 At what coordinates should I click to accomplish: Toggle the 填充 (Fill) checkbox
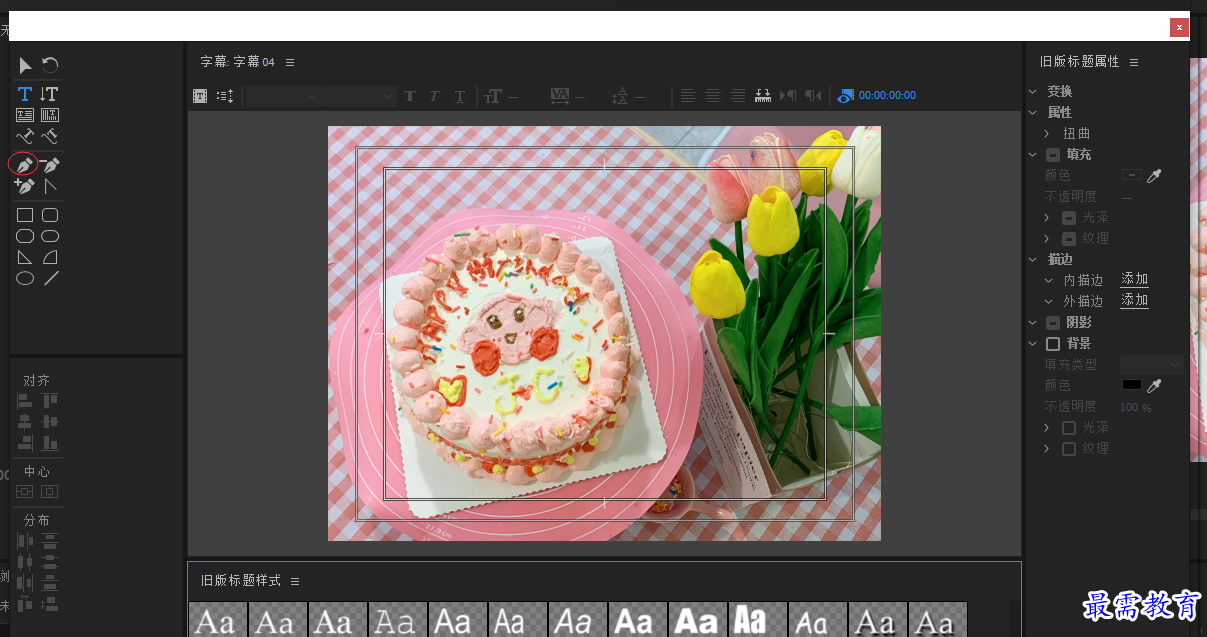pos(1053,154)
